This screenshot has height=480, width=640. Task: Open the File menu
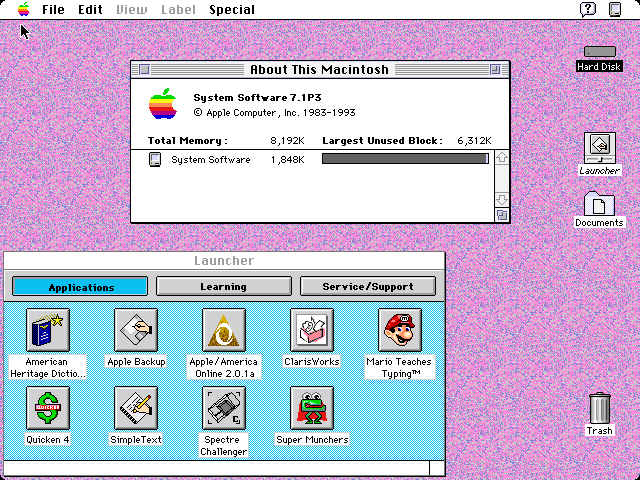pyautogui.click(x=53, y=10)
